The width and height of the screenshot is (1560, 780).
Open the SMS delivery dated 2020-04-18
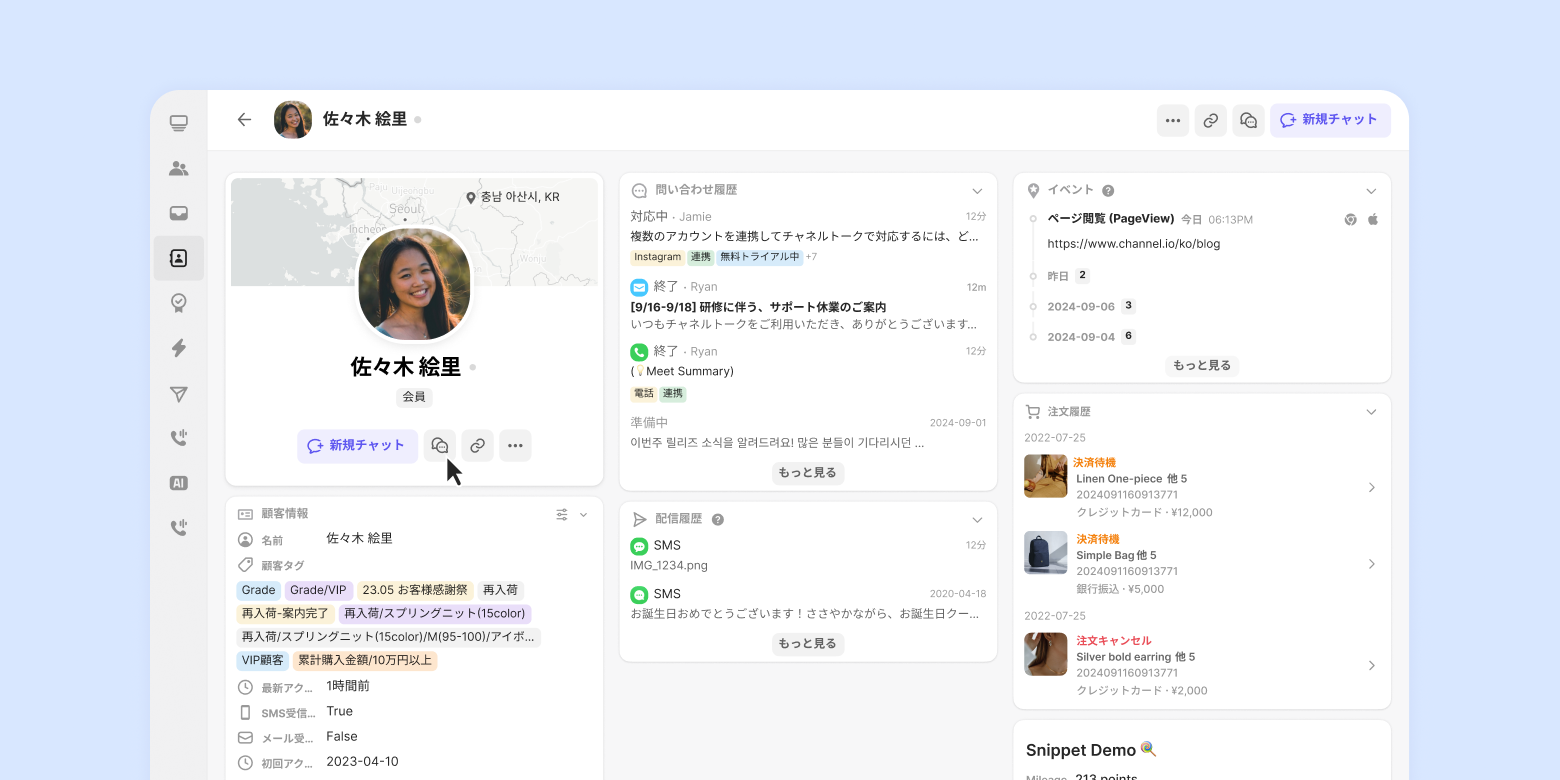coord(808,603)
